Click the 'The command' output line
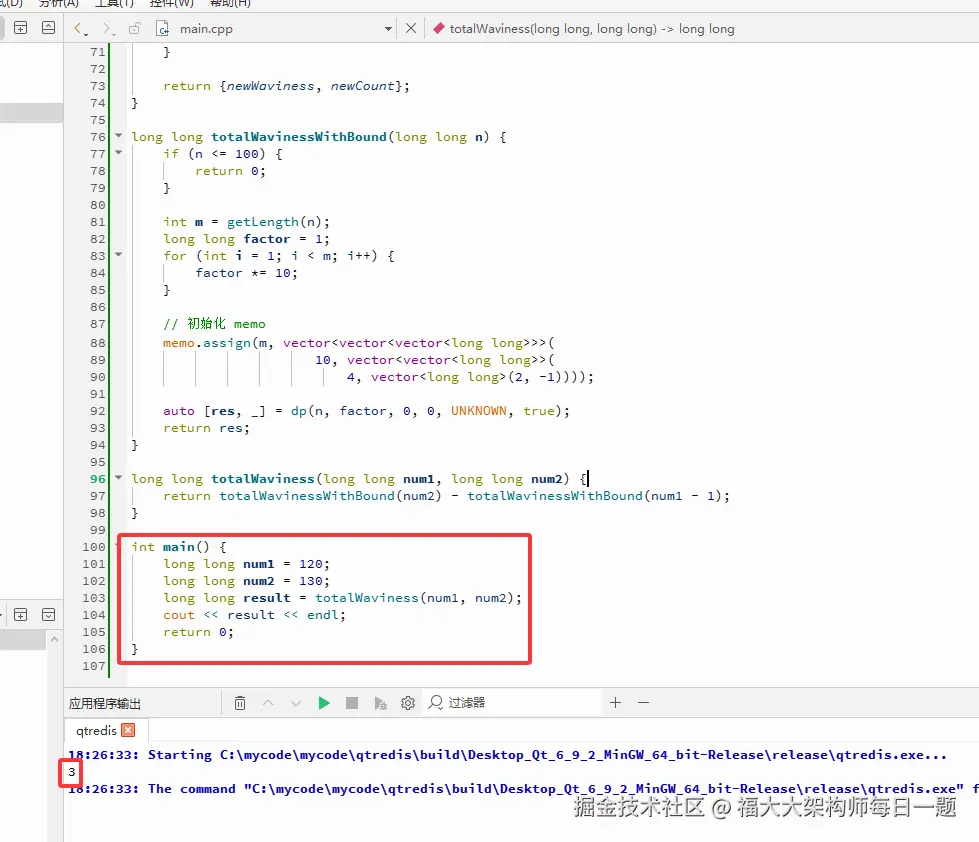Viewport: 979px width, 842px height. (x=523, y=789)
